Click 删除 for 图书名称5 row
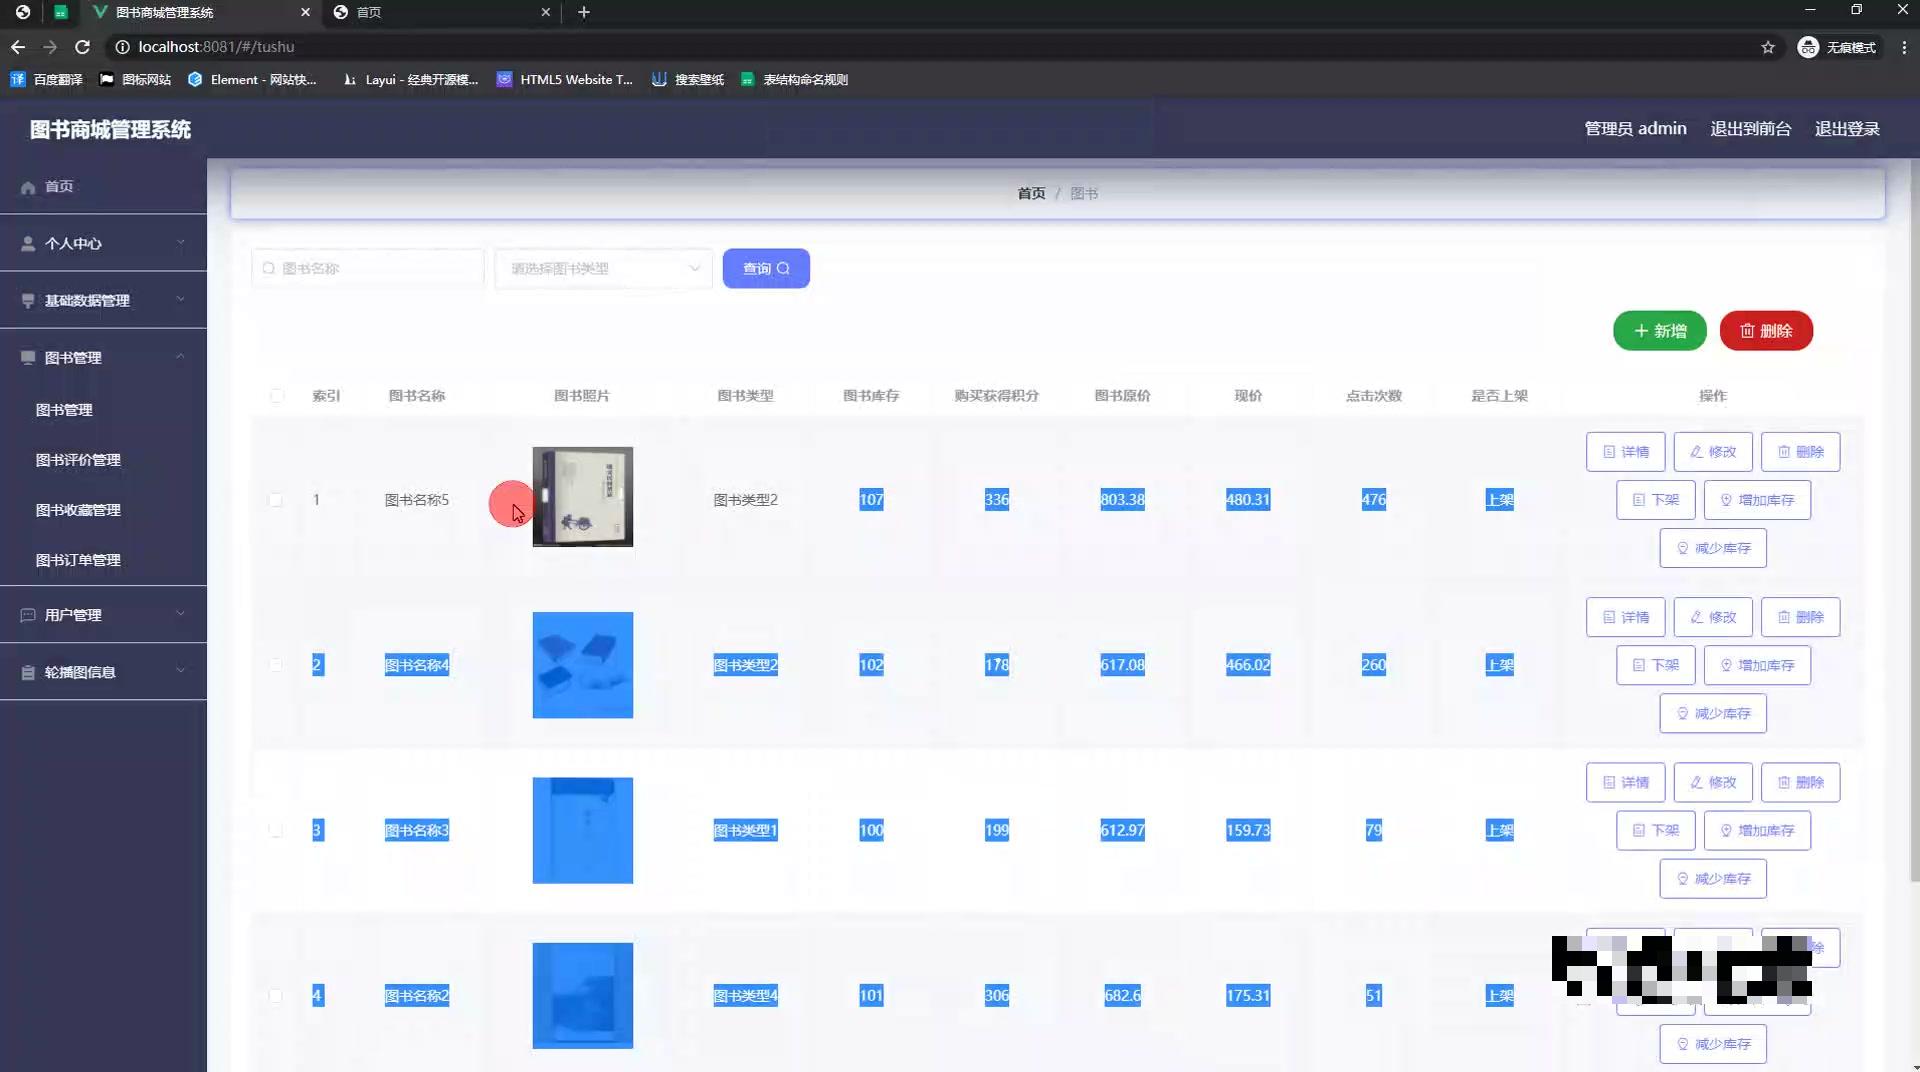 point(1800,452)
